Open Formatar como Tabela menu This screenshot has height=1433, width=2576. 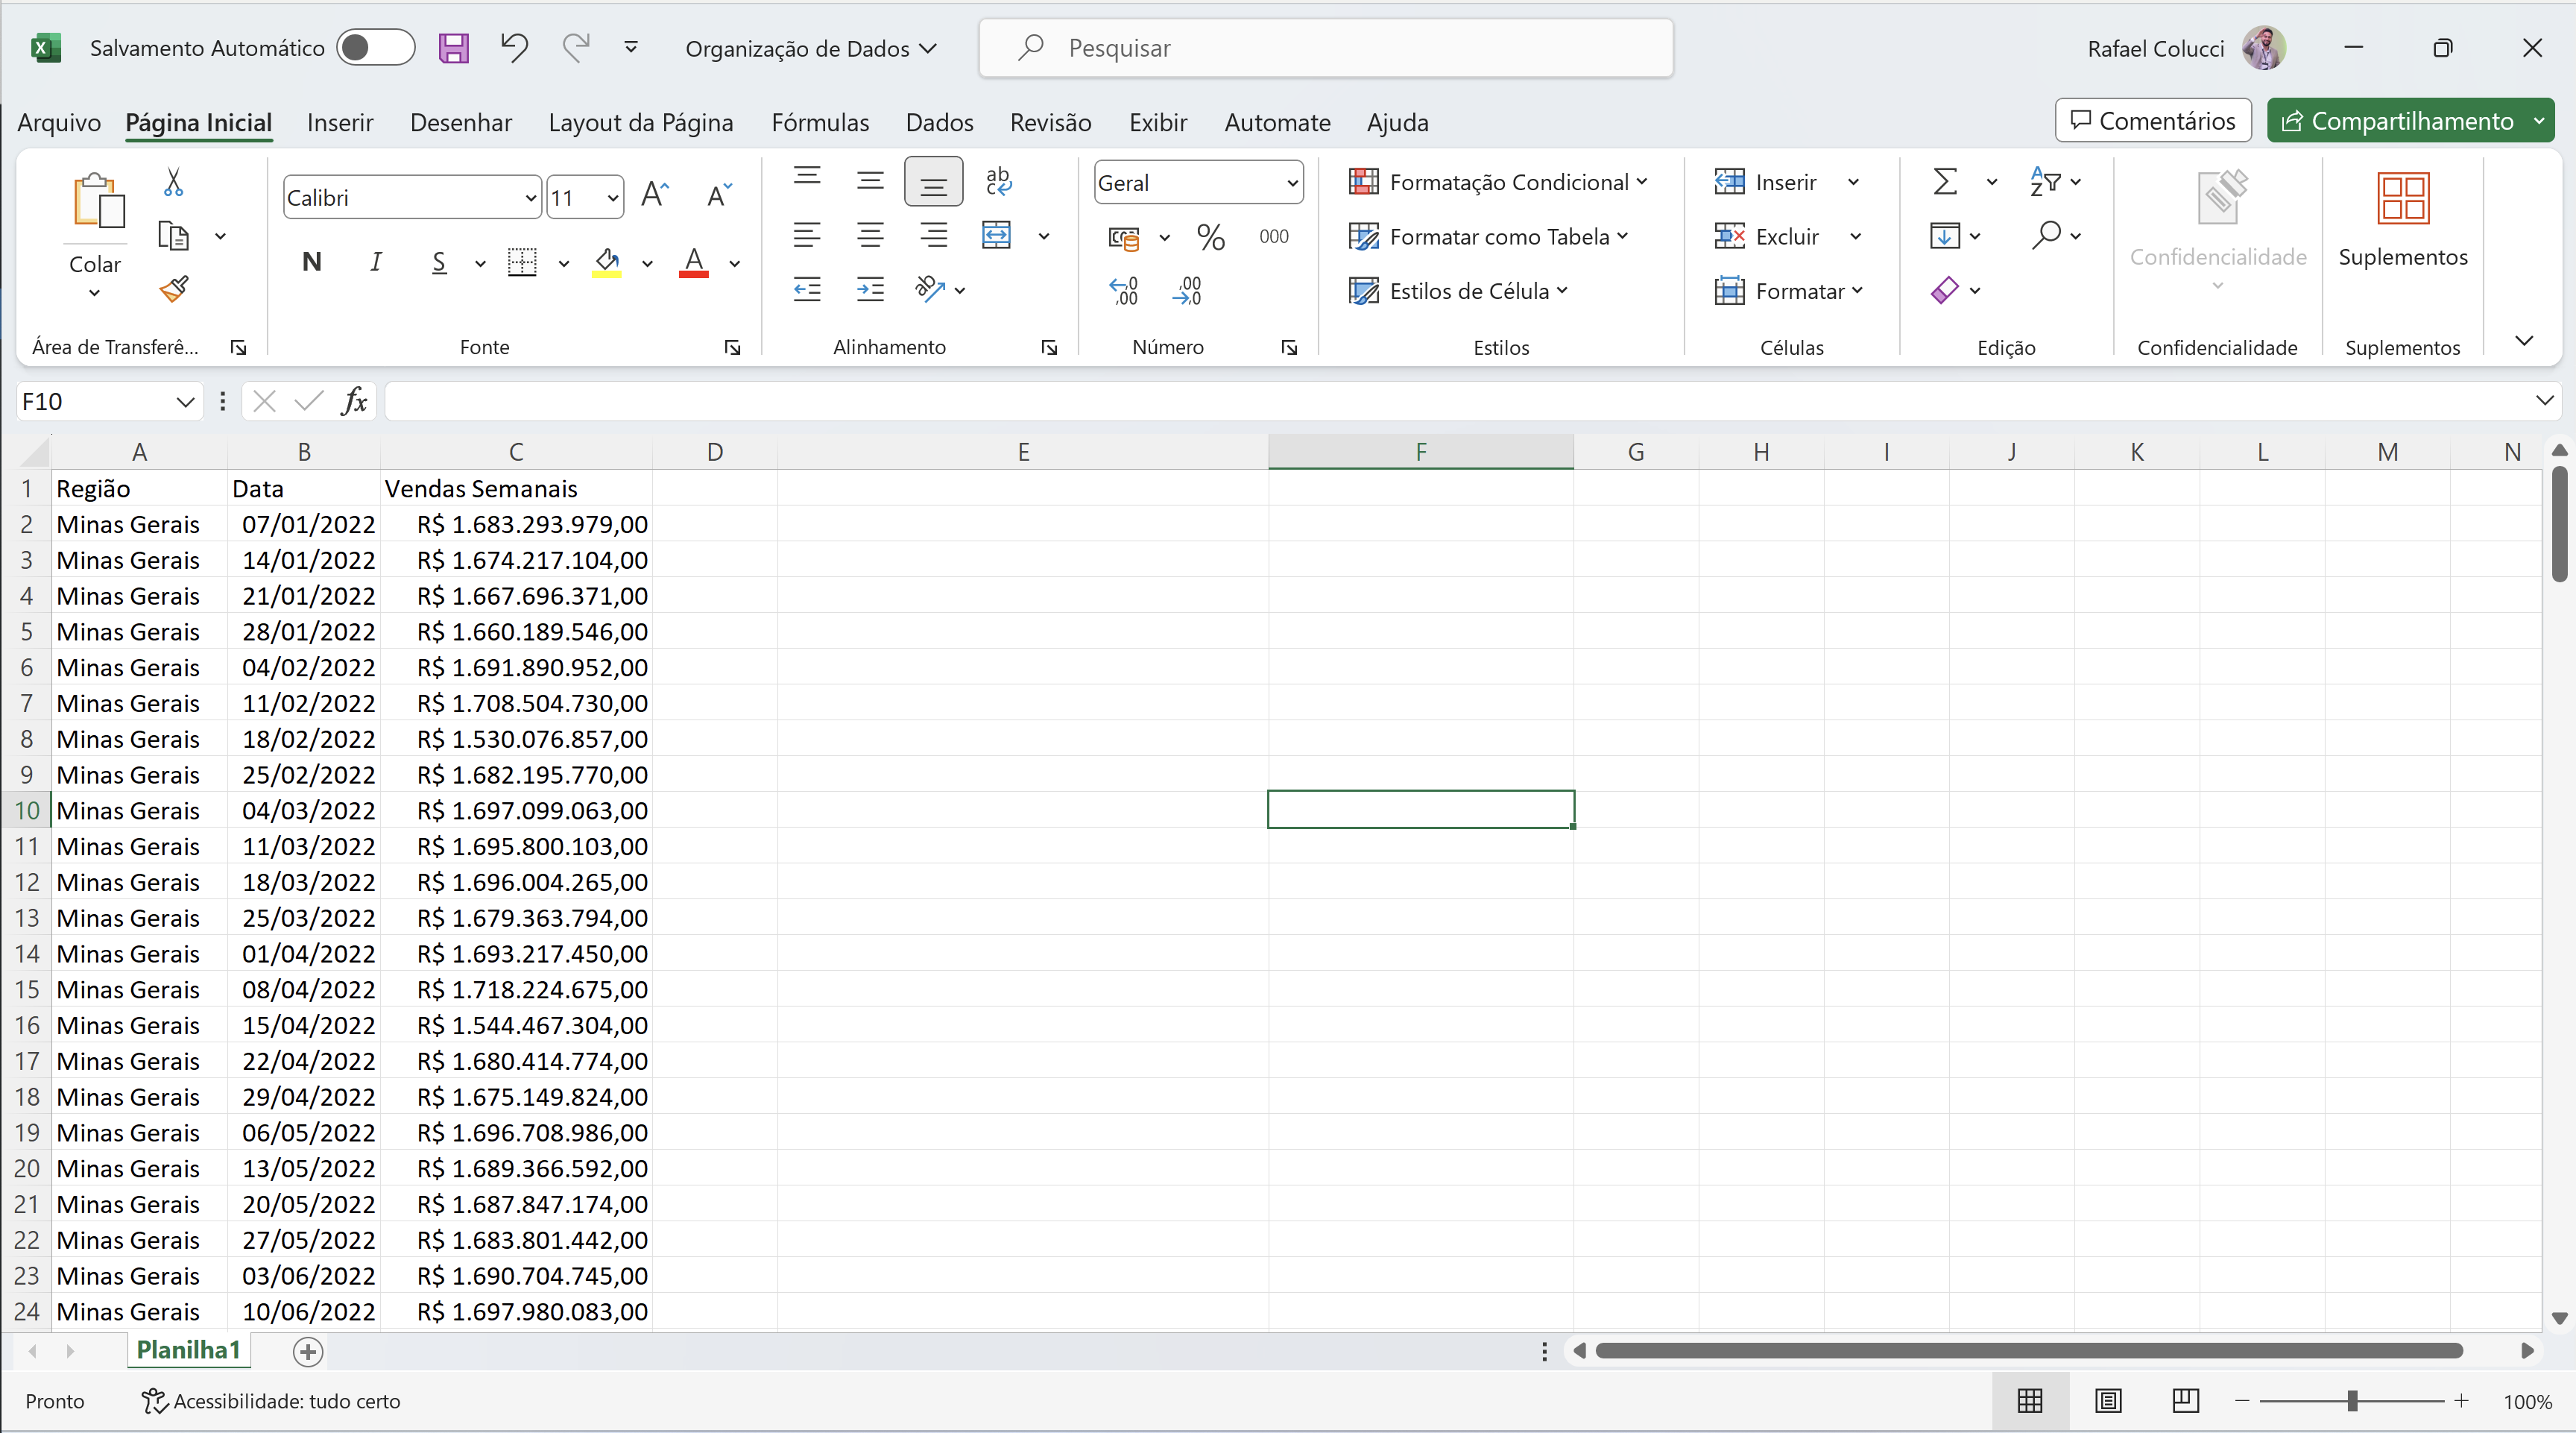coord(1488,236)
